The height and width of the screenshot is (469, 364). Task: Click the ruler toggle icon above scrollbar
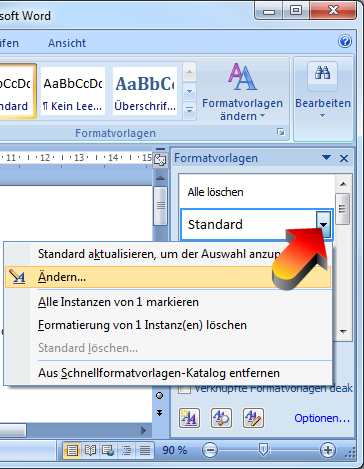160,160
